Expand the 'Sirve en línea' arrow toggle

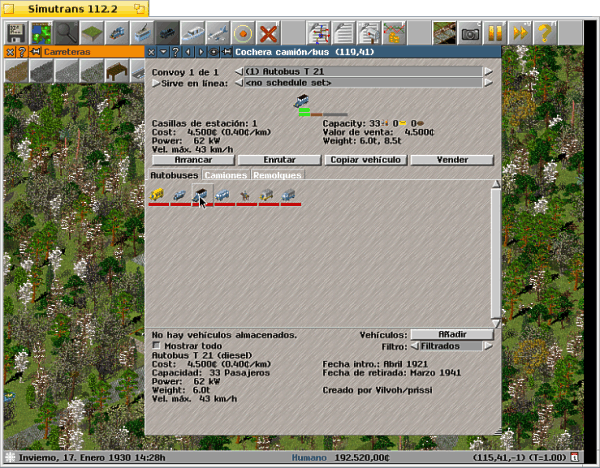(155, 84)
